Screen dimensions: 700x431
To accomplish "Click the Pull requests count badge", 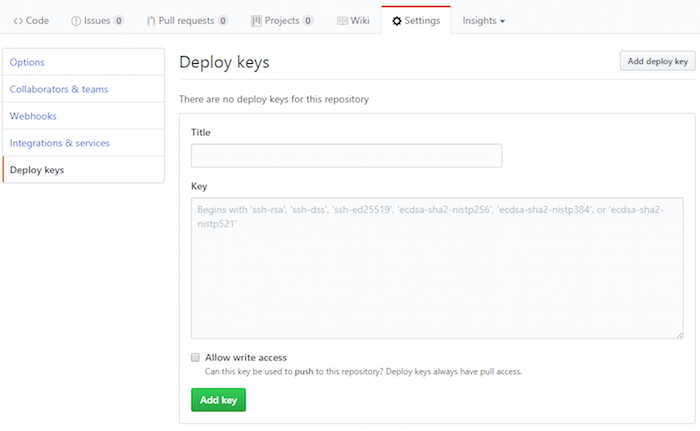I will (x=222, y=20).
